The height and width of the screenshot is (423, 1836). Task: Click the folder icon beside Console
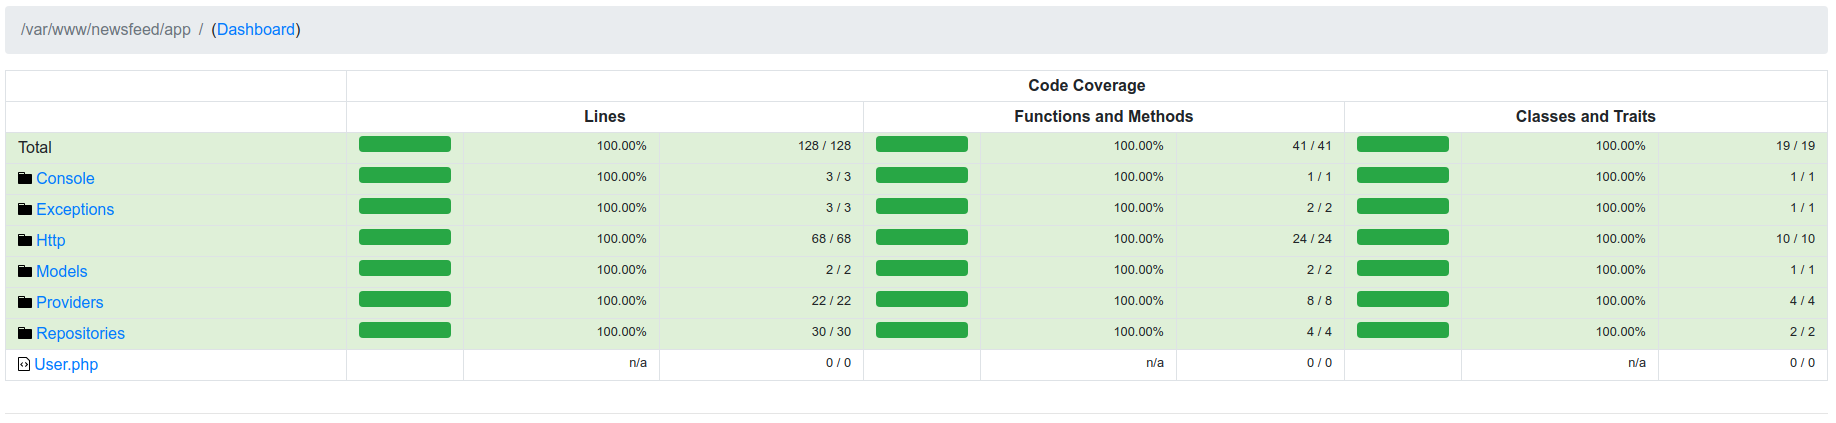coord(25,178)
